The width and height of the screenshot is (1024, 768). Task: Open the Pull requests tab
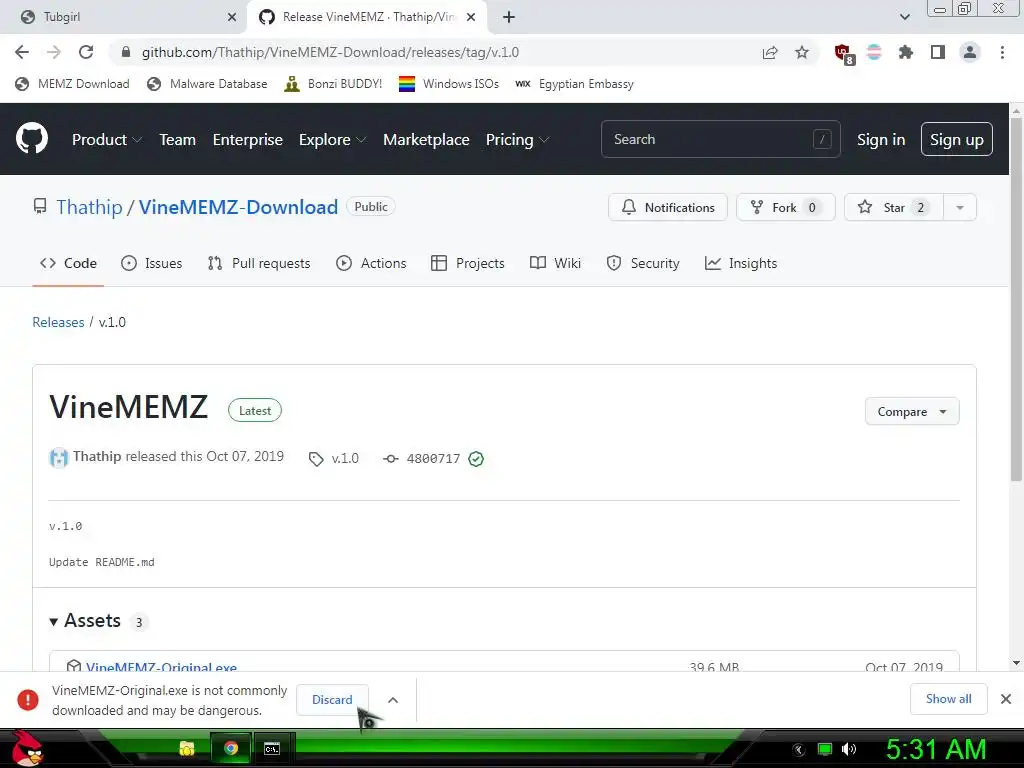[x=259, y=263]
